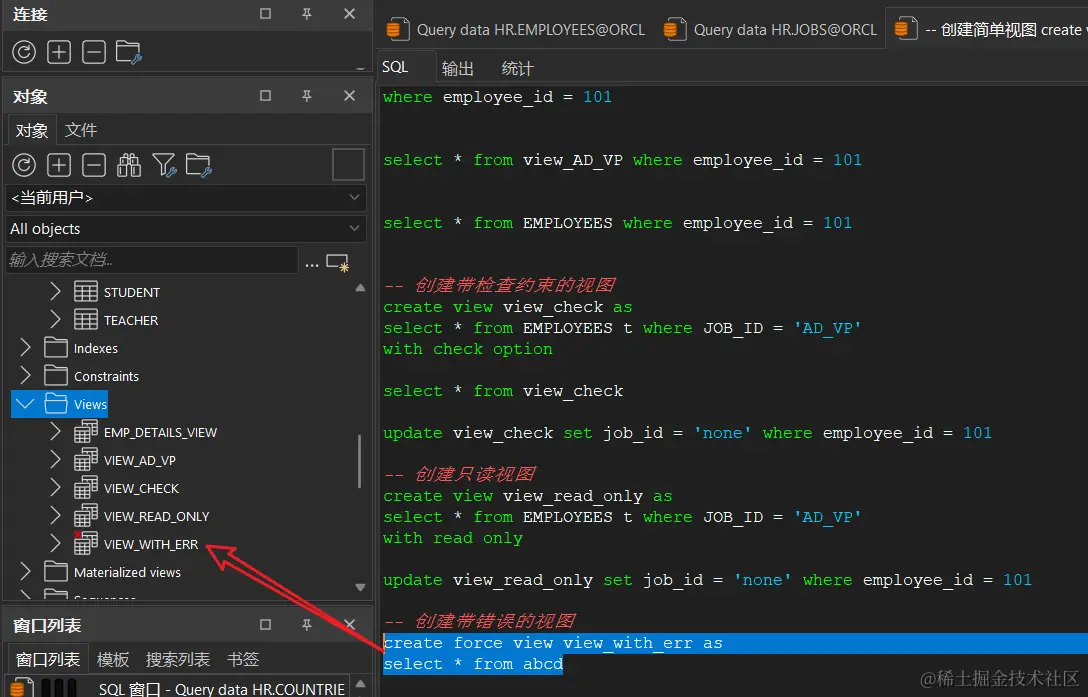This screenshot has height=697, width=1088.
Task: Click 'with check option' line in editor
Action: (468, 348)
